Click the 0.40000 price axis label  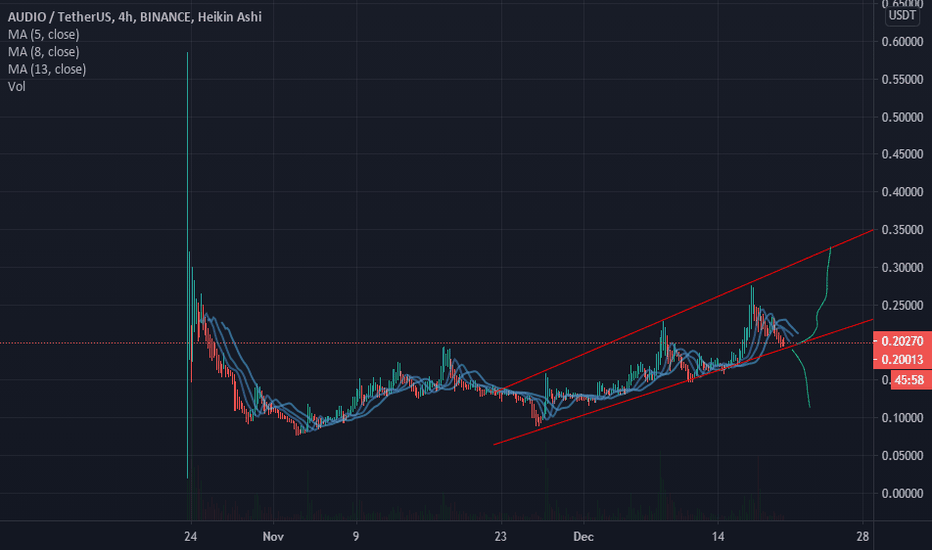click(902, 191)
